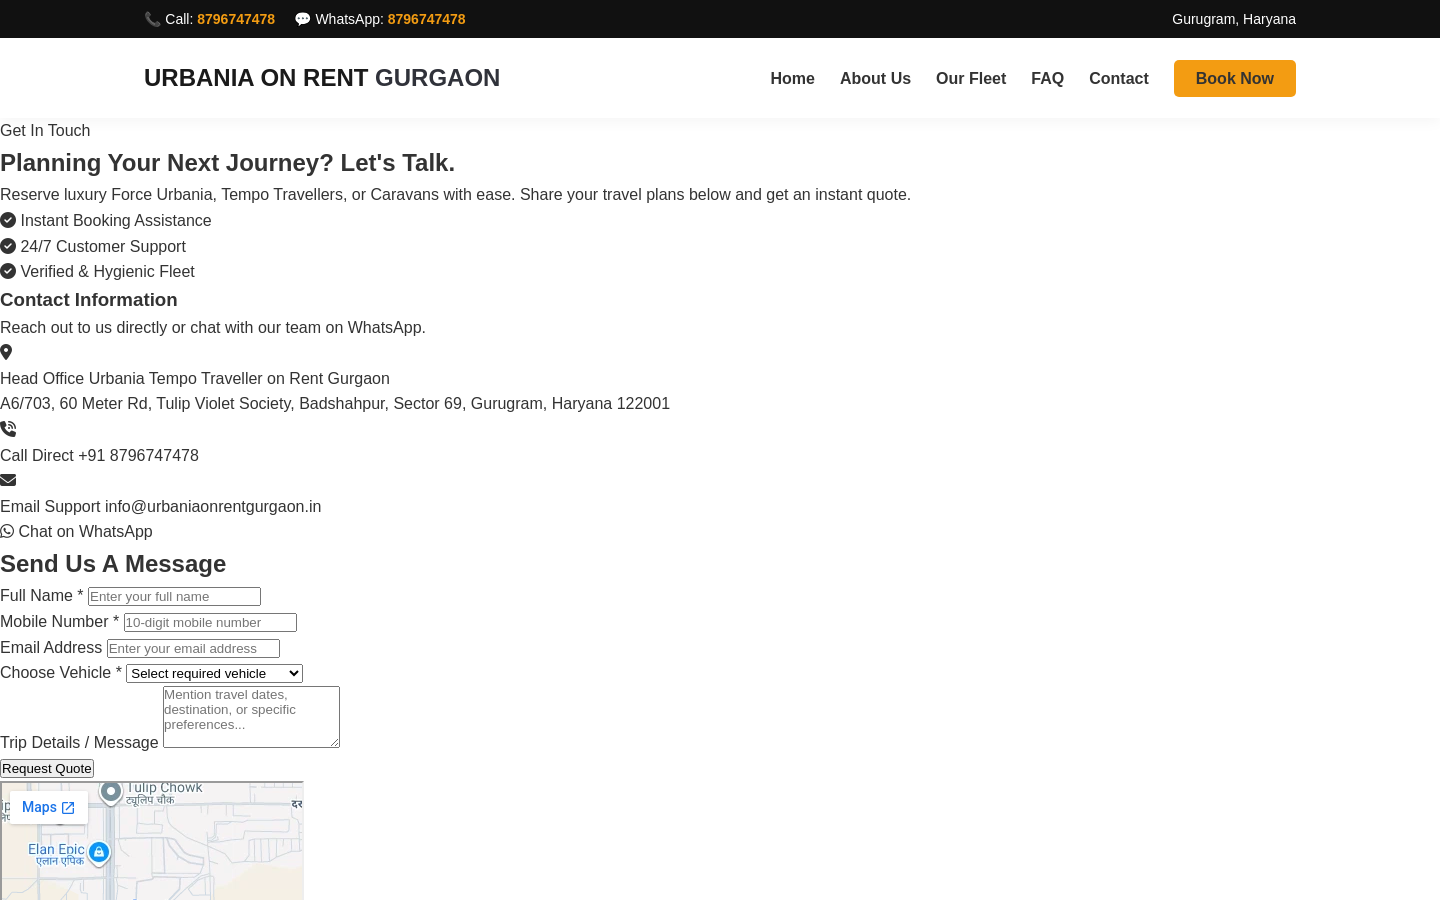Screen dimensions: 1440x900
Task: Click email info@urbaniaonrentgurgaon.in
Action: pos(213,506)
